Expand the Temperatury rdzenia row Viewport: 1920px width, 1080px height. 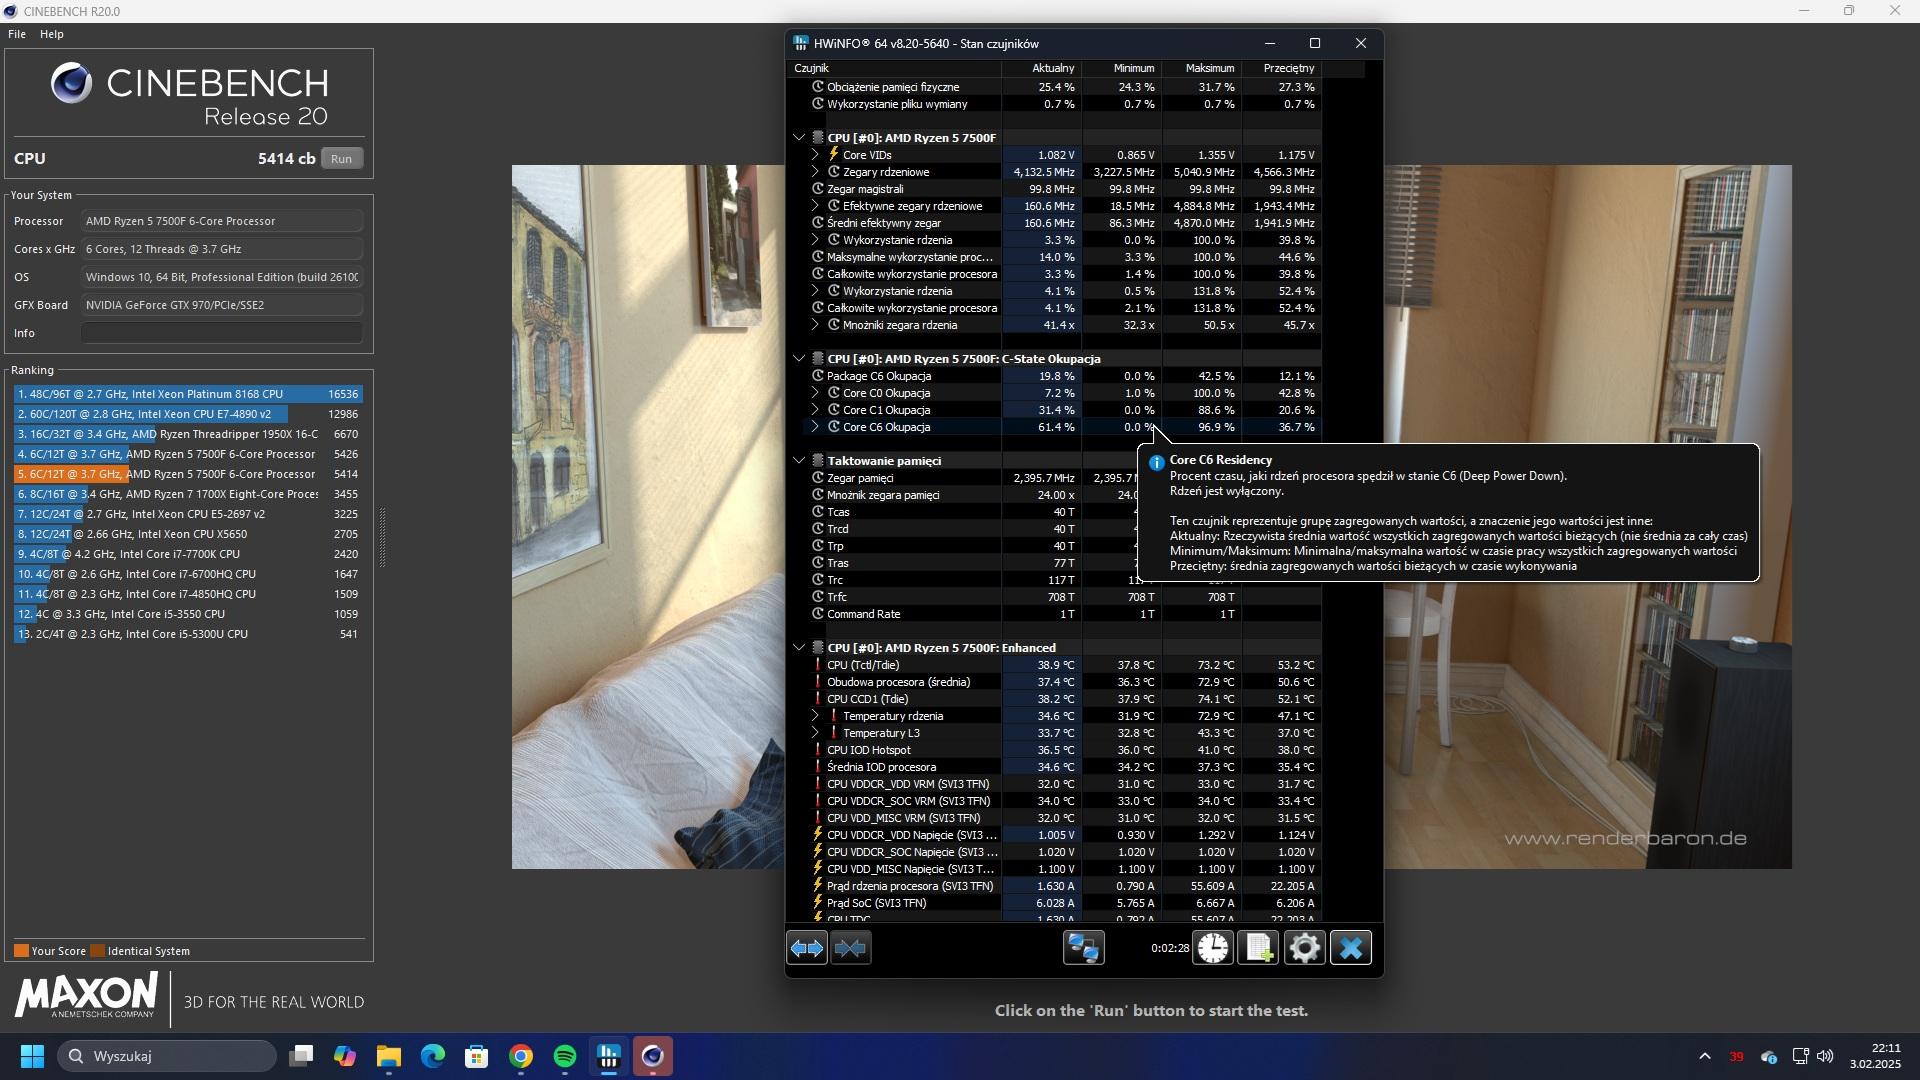pos(815,716)
